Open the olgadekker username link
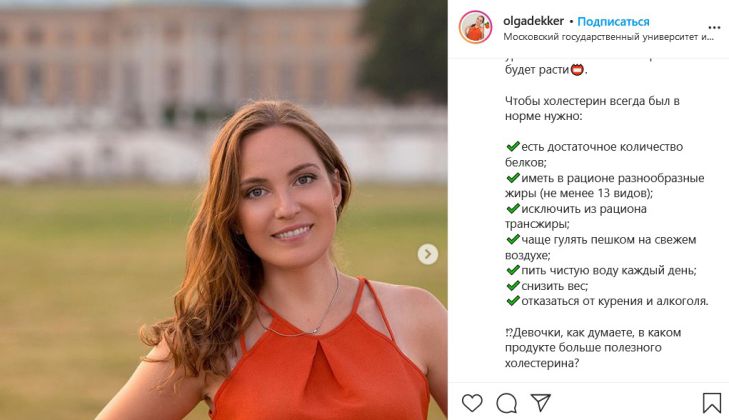The height and width of the screenshot is (420, 729). (x=533, y=21)
